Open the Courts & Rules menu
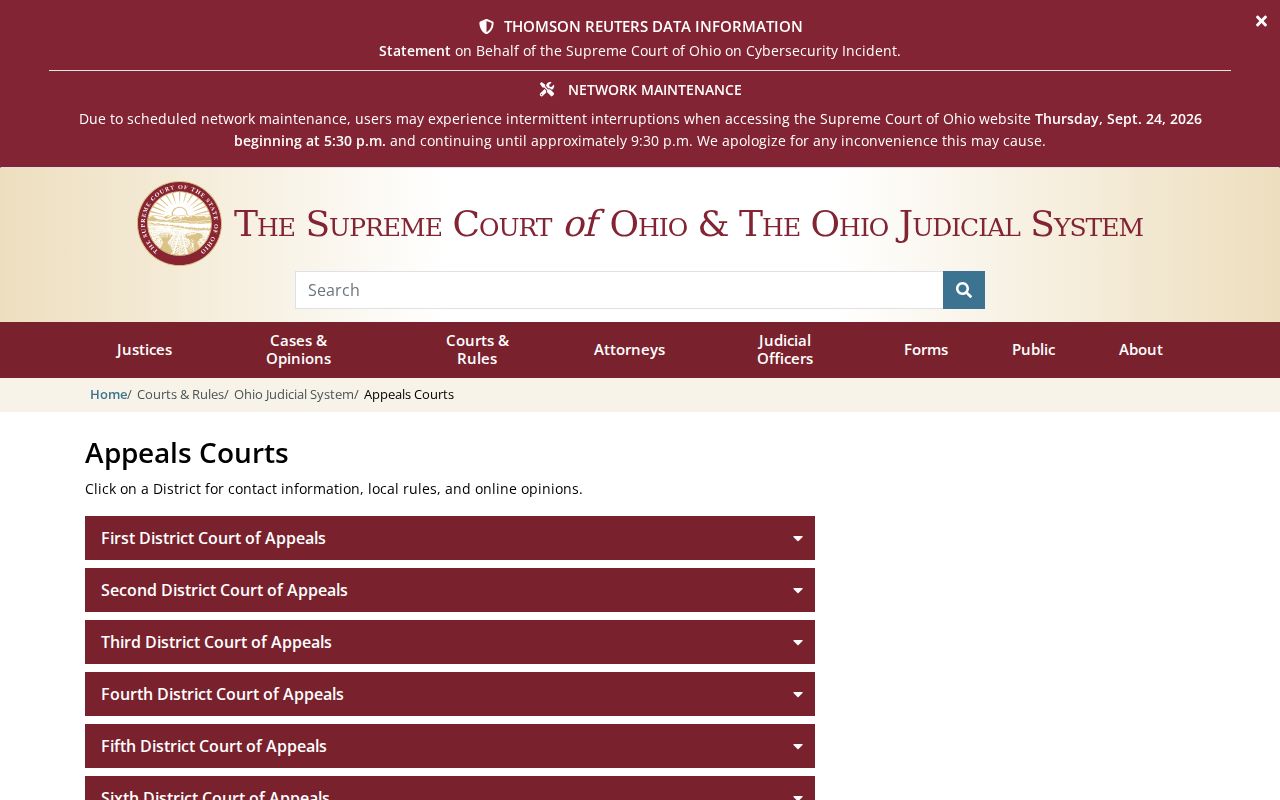 477,350
